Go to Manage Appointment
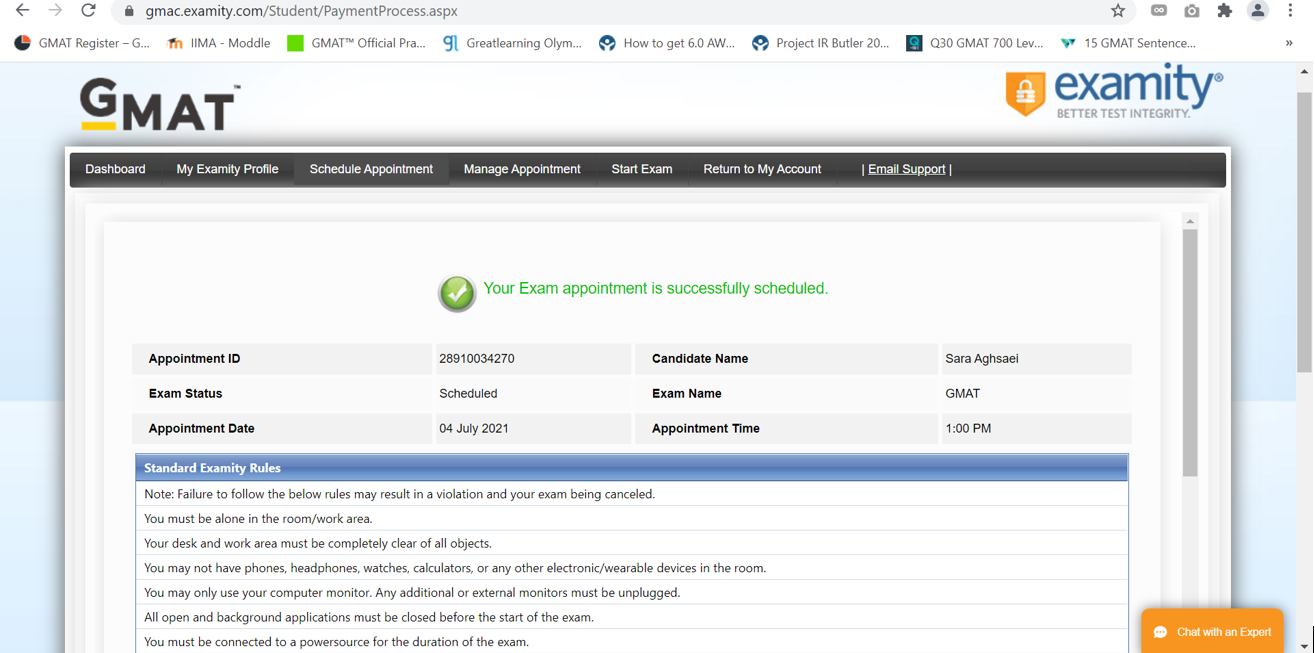Viewport: 1315px width, 653px height. [522, 169]
